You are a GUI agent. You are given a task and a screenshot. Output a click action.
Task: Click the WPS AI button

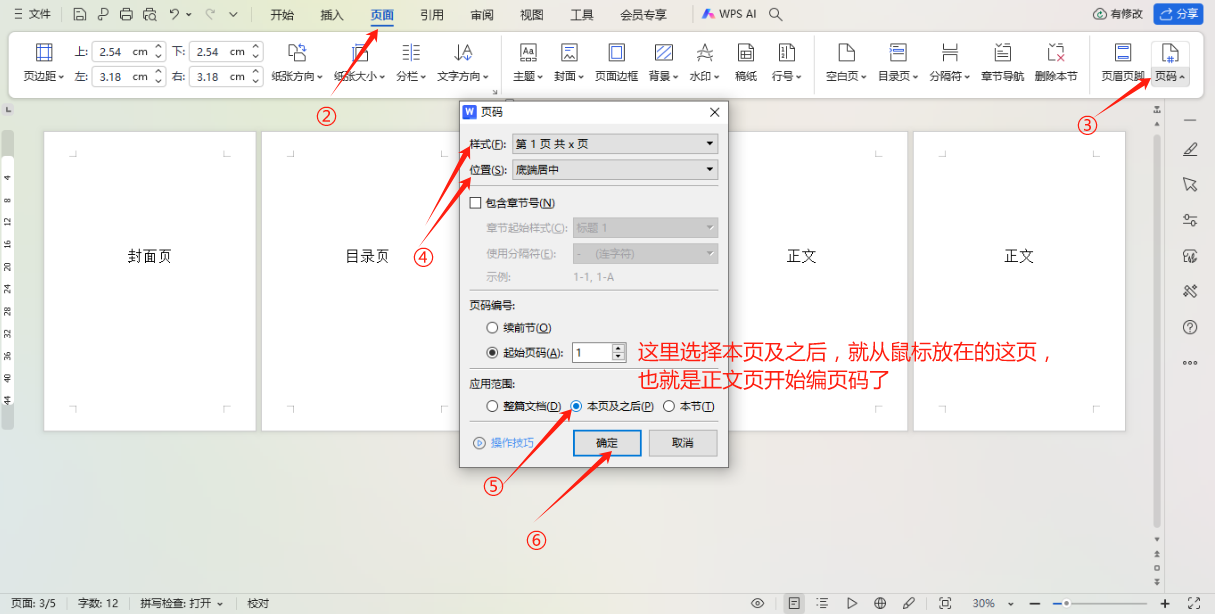727,15
